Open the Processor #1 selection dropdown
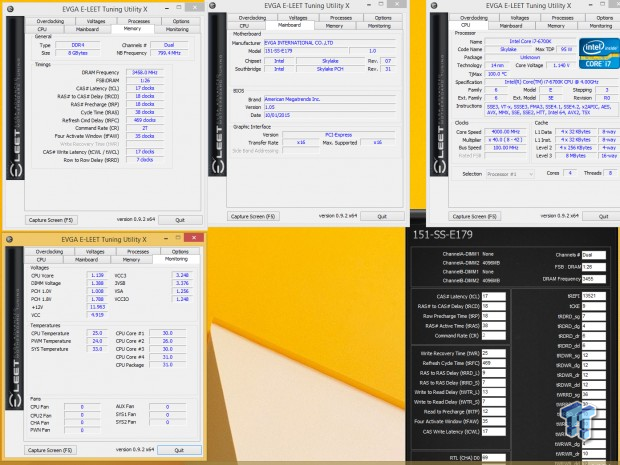Image resolution: width=620 pixels, height=465 pixels. 510,174
